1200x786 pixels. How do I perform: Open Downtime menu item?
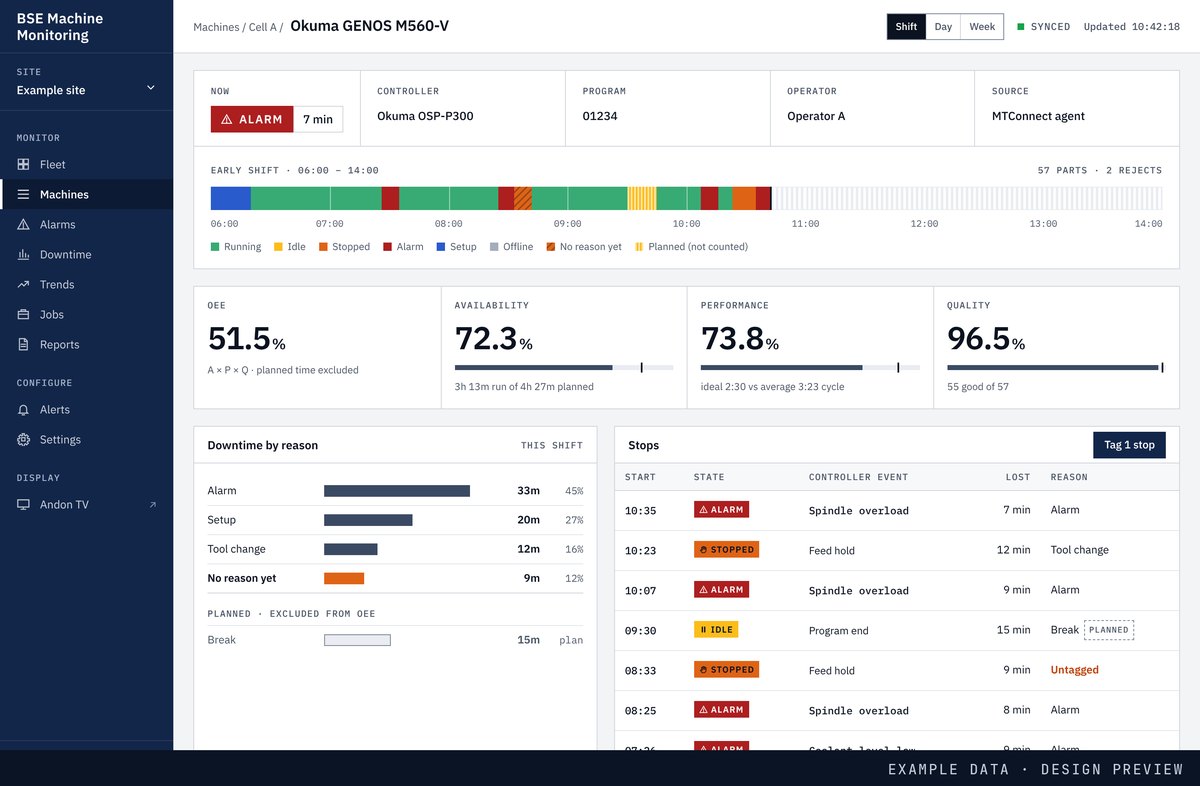click(x=86, y=254)
